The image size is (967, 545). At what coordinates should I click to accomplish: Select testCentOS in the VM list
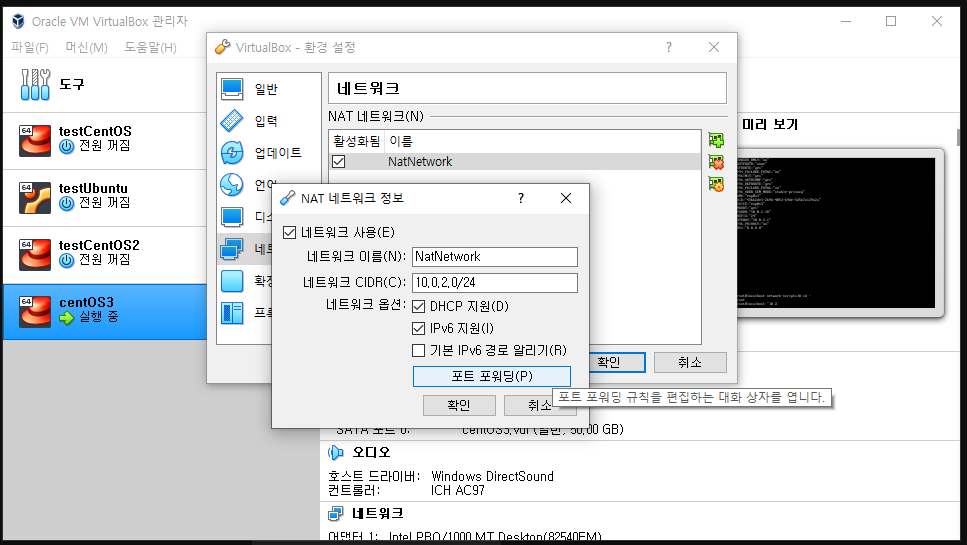tap(105, 141)
